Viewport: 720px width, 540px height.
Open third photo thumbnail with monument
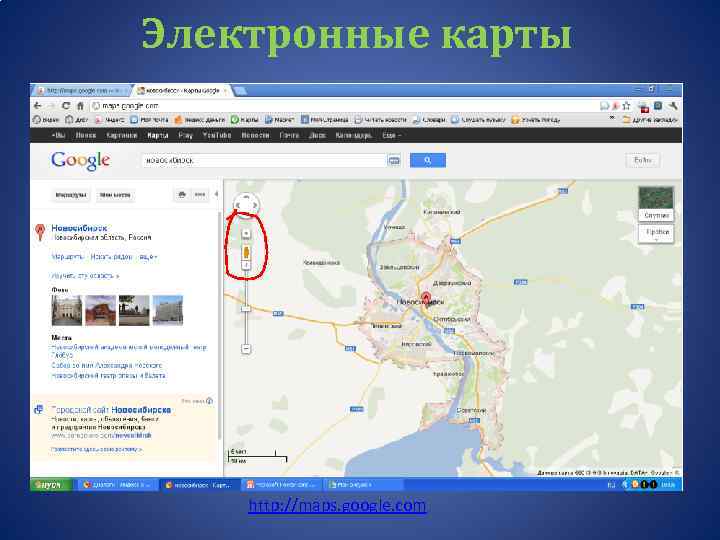pyautogui.click(x=134, y=310)
